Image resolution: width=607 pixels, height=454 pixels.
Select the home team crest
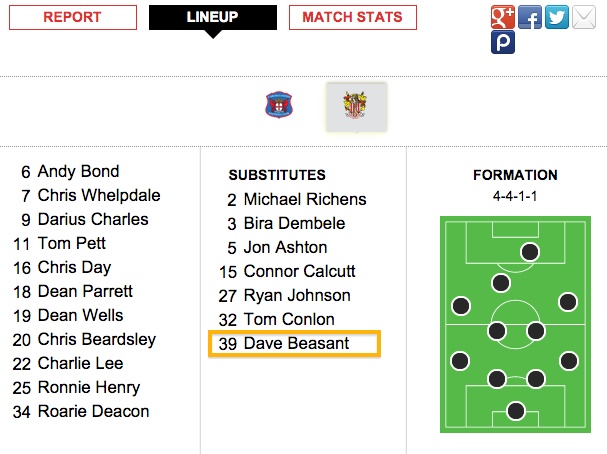click(278, 105)
